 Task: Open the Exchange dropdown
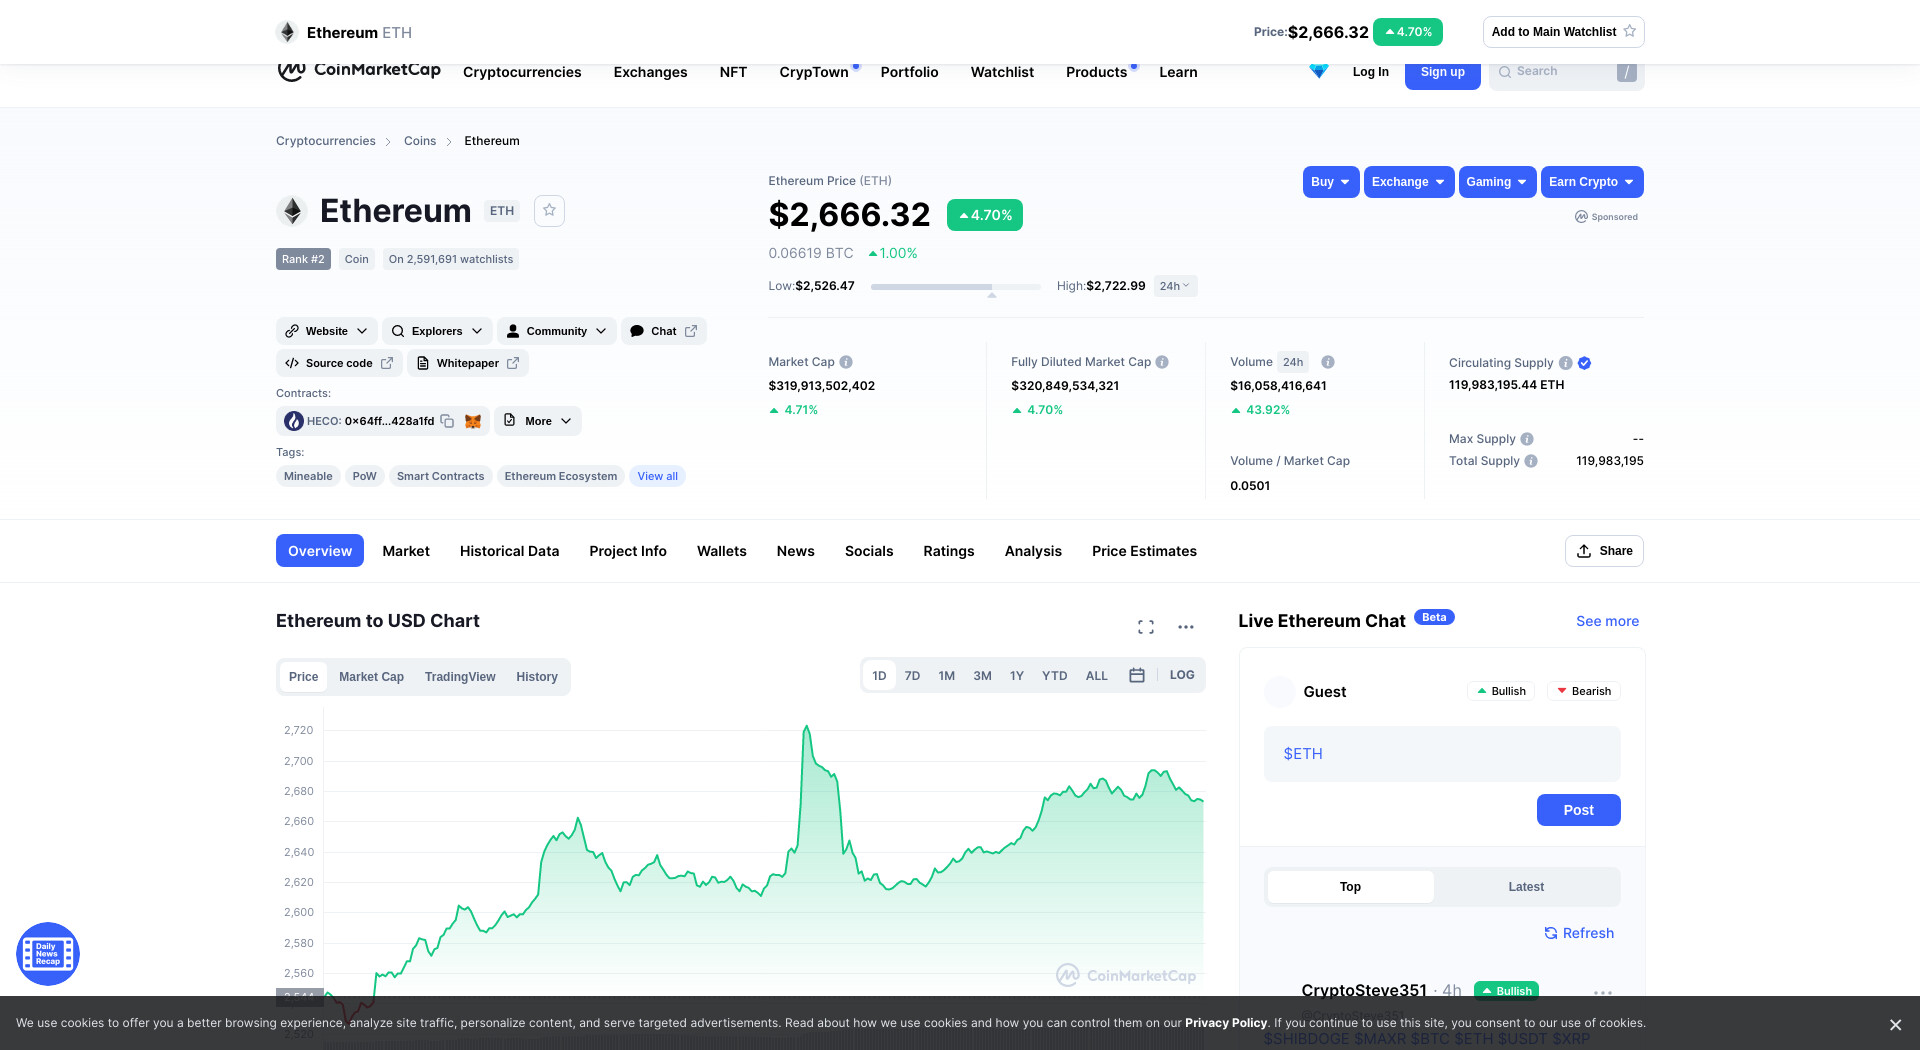point(1409,182)
